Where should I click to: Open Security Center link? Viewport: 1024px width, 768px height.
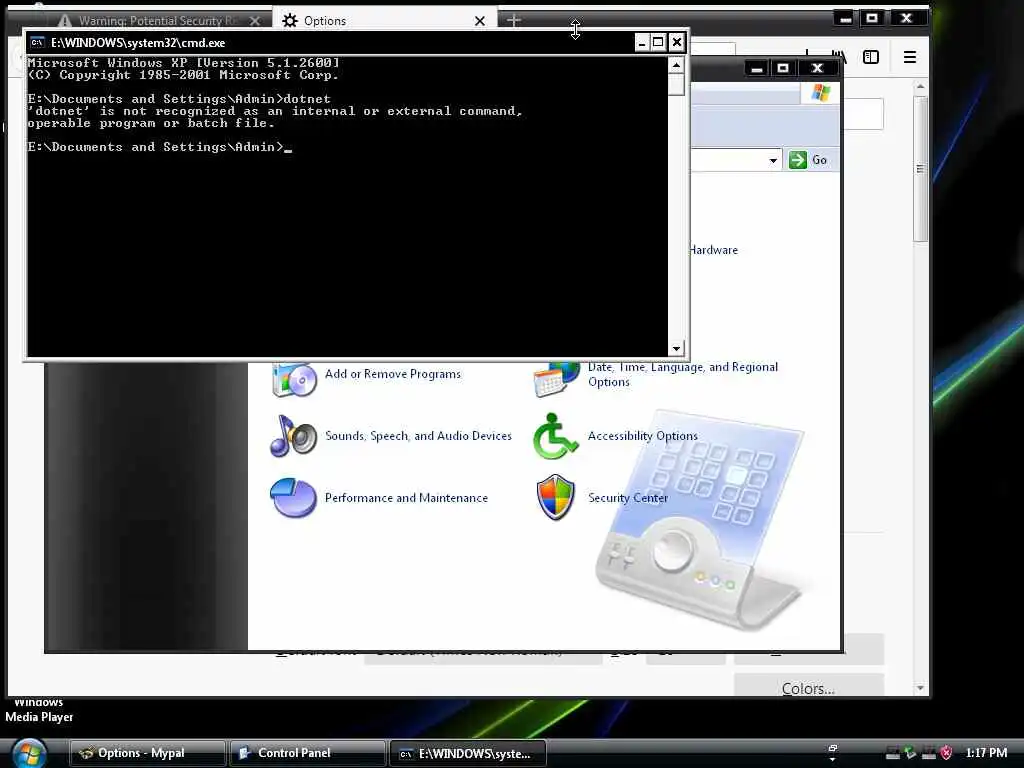click(628, 498)
